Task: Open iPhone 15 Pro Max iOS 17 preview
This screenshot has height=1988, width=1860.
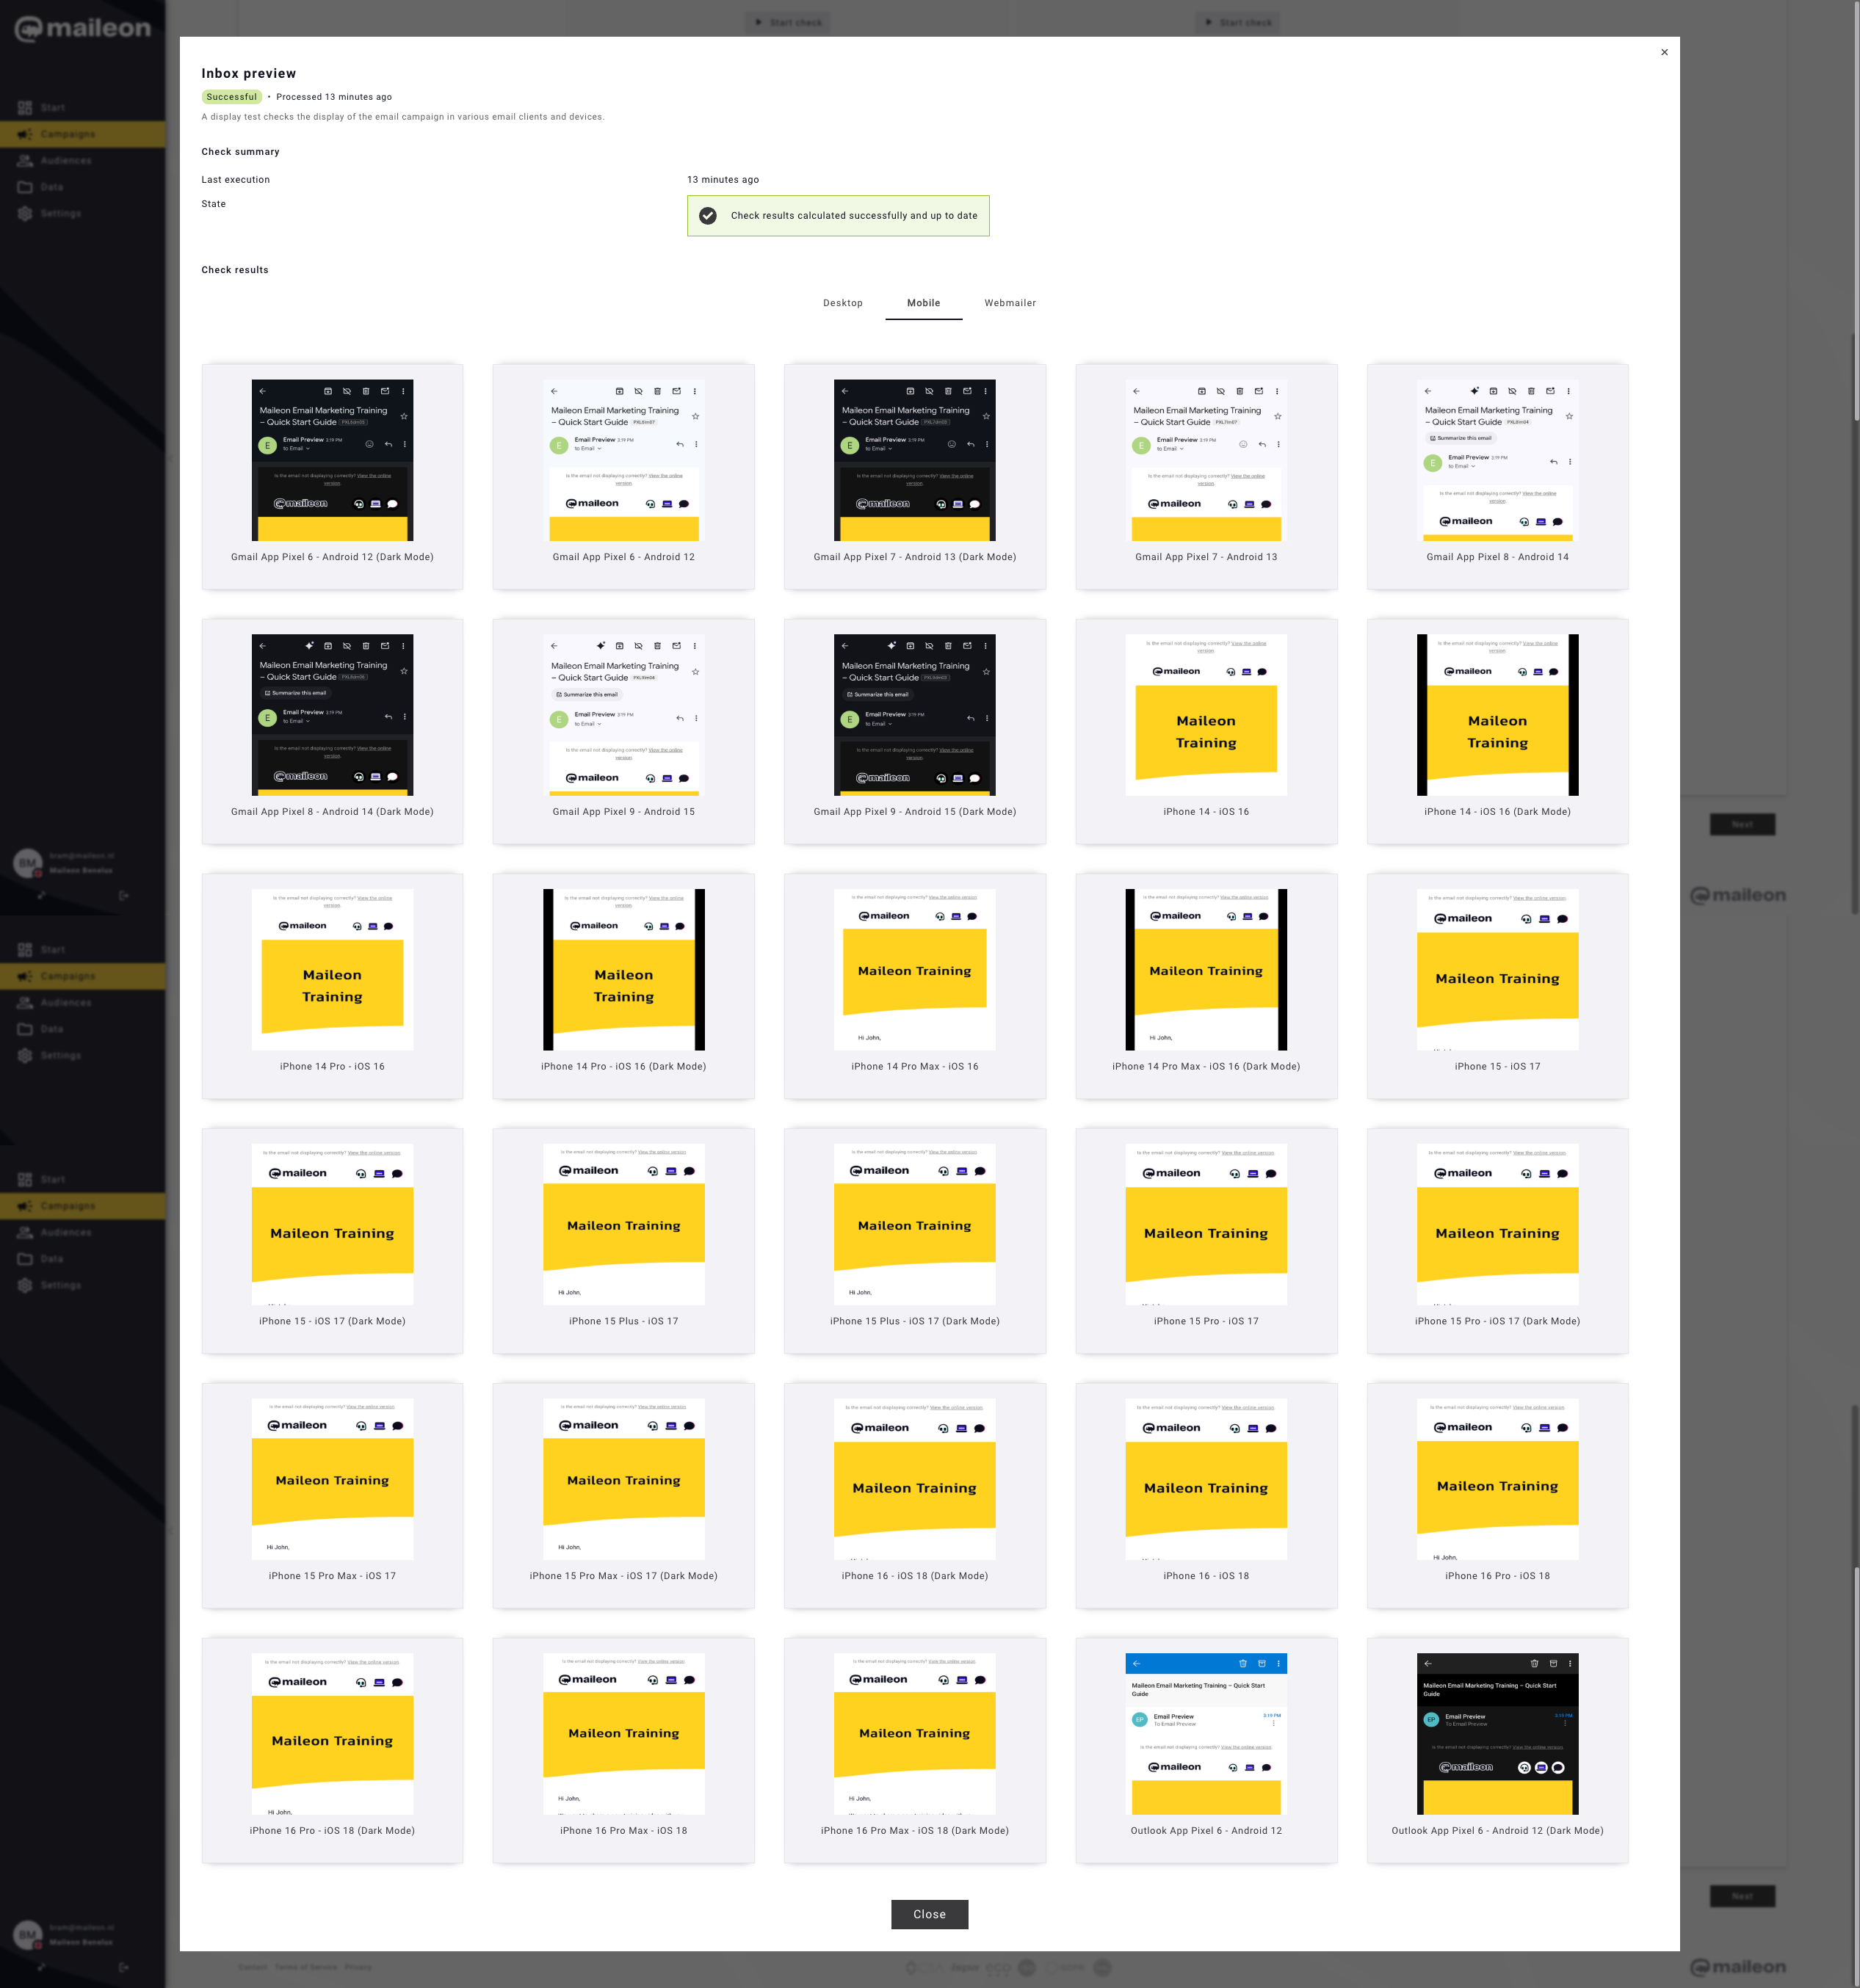Action: click(332, 1479)
